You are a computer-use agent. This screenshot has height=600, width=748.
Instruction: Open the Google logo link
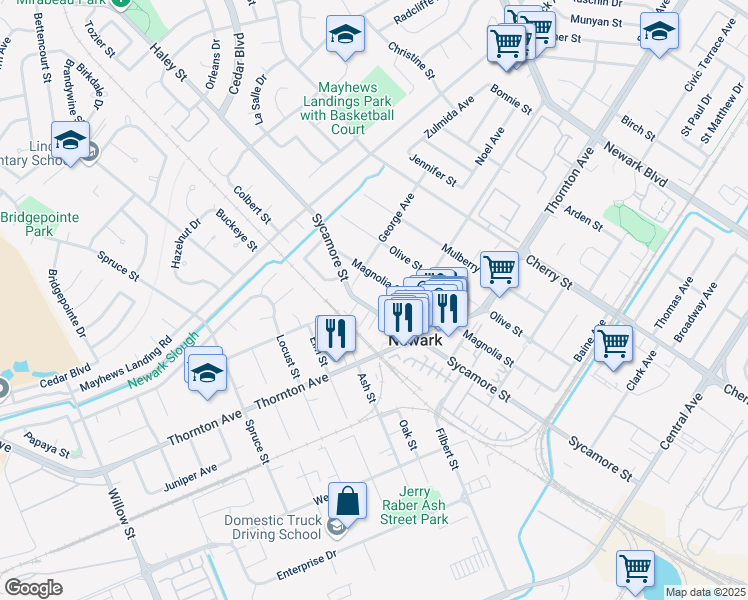33,588
